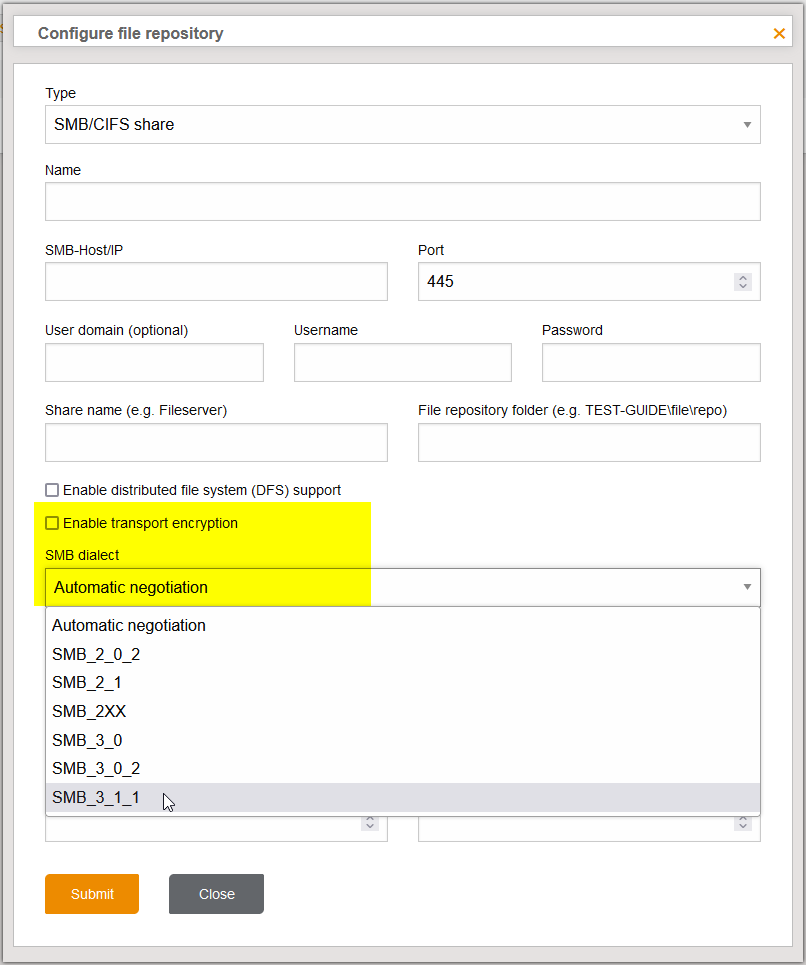Select Automatic negotiation from the open list
Screen dimensions: 806x965
(128, 625)
